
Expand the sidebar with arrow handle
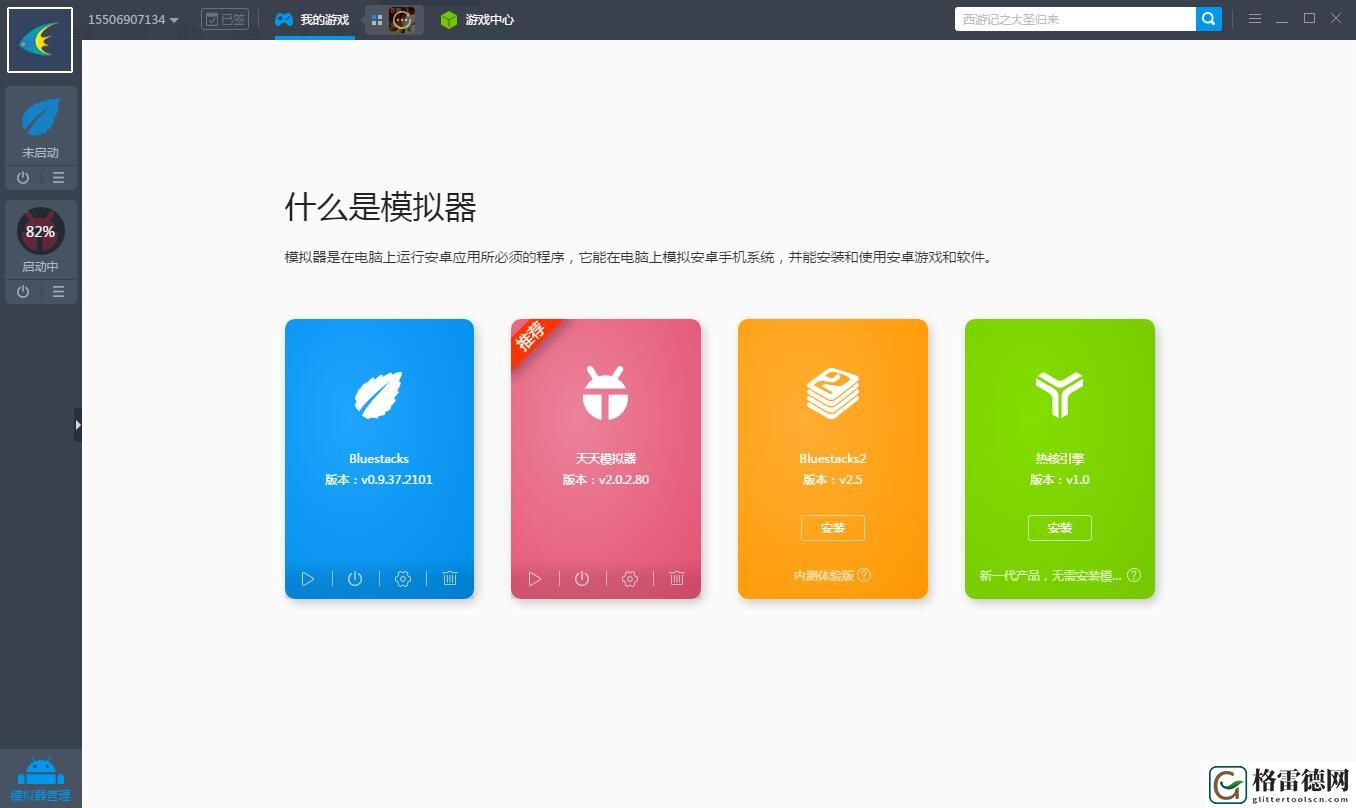click(78, 425)
